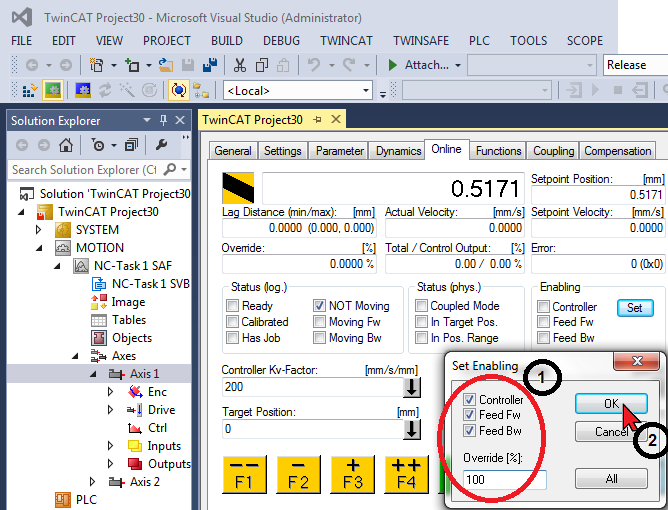
Task: Click the F4 fast forward button
Action: 406,475
